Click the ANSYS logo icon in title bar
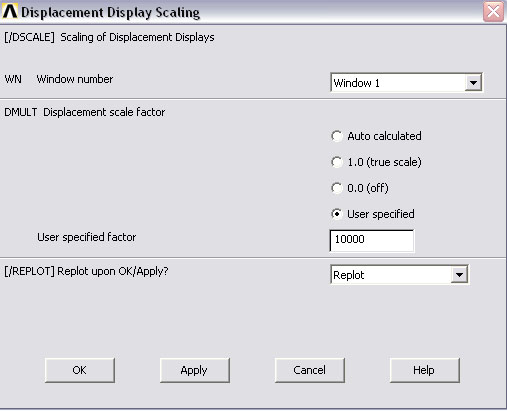 point(10,11)
